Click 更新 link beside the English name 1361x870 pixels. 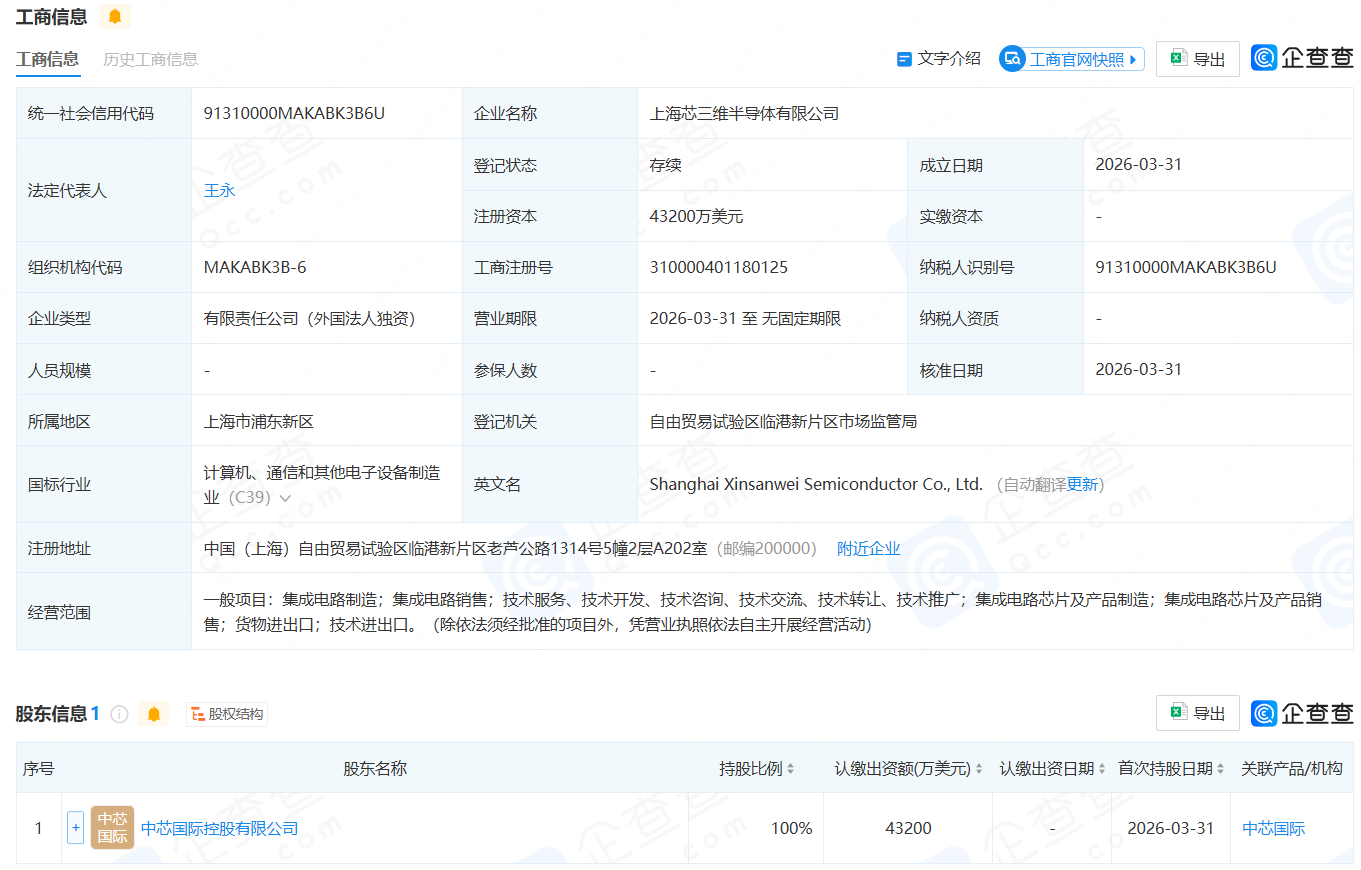coord(1083,485)
